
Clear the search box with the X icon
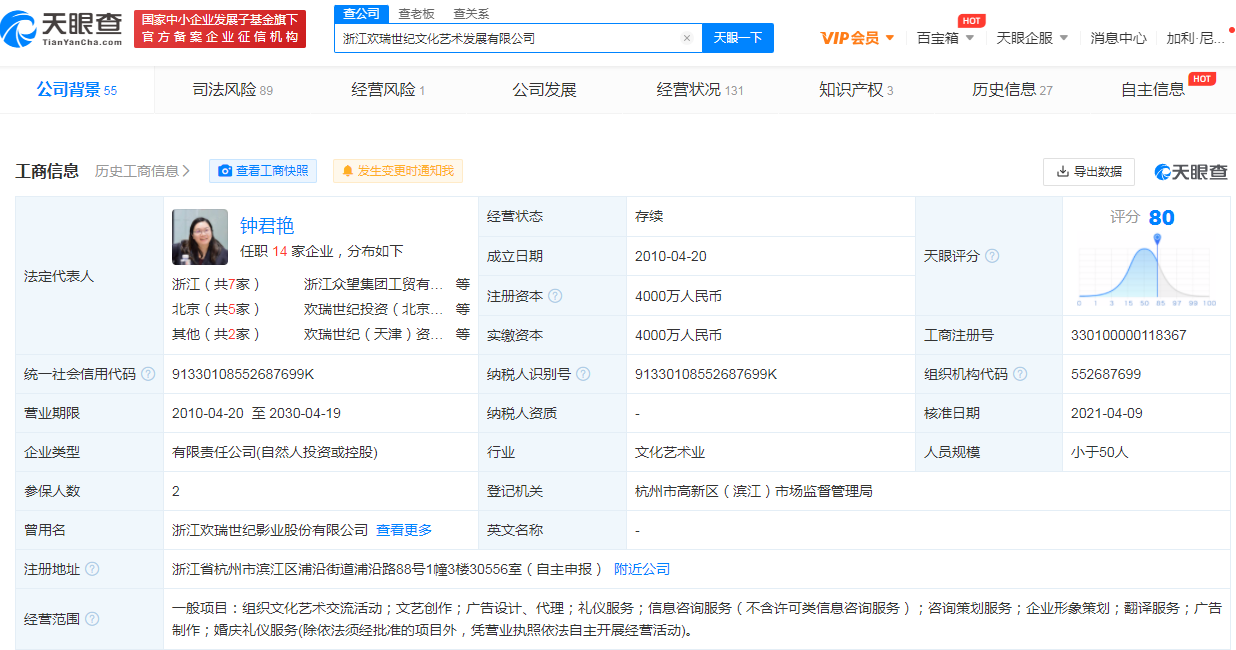[x=687, y=38]
